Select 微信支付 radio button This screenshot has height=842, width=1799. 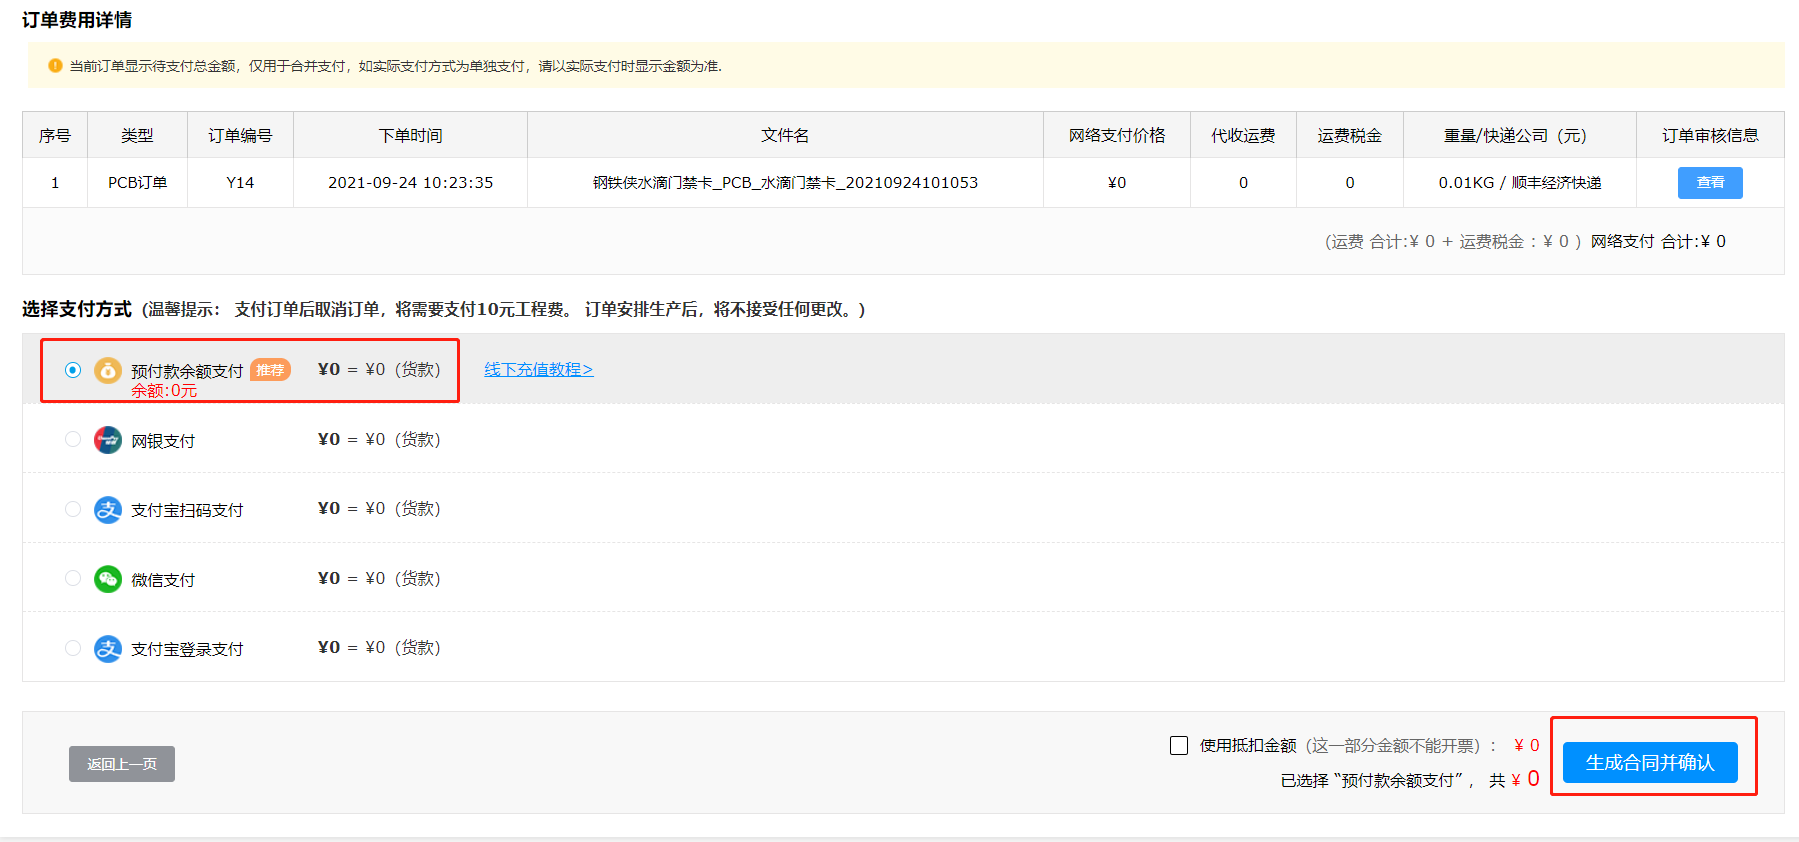(x=73, y=578)
